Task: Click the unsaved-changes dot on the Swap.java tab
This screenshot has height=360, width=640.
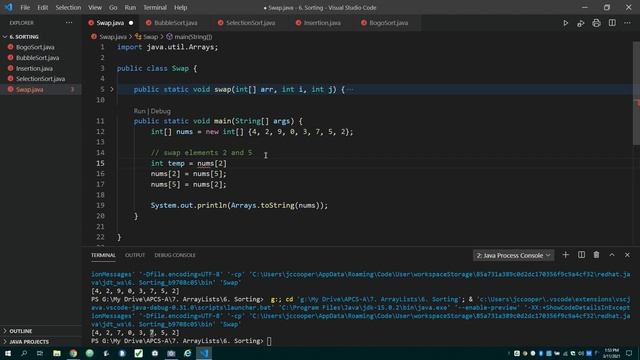Action: 131,23
